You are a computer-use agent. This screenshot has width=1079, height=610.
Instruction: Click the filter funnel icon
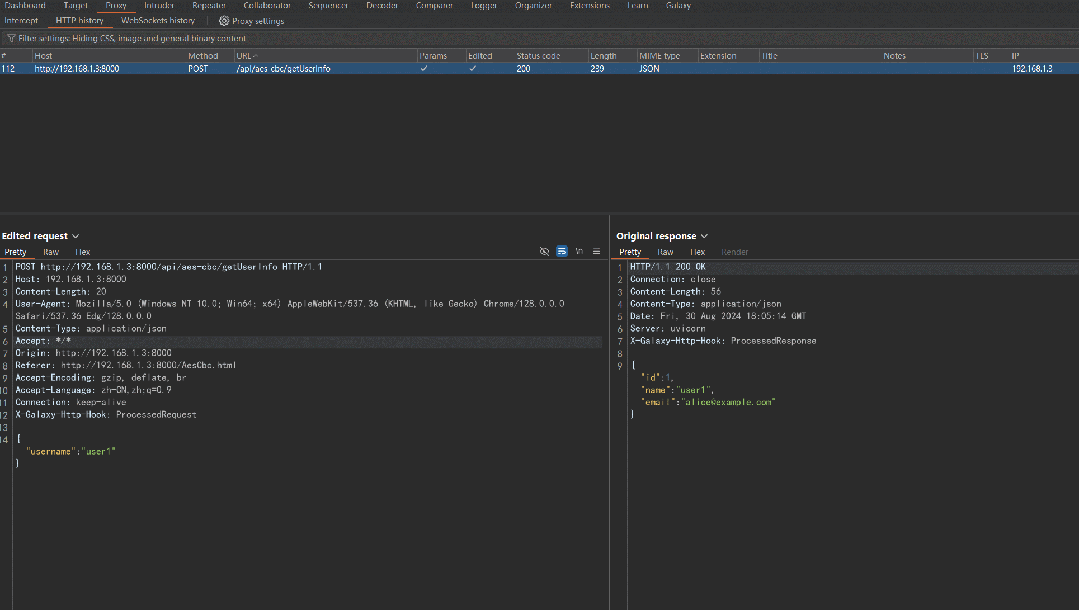pyautogui.click(x=11, y=38)
